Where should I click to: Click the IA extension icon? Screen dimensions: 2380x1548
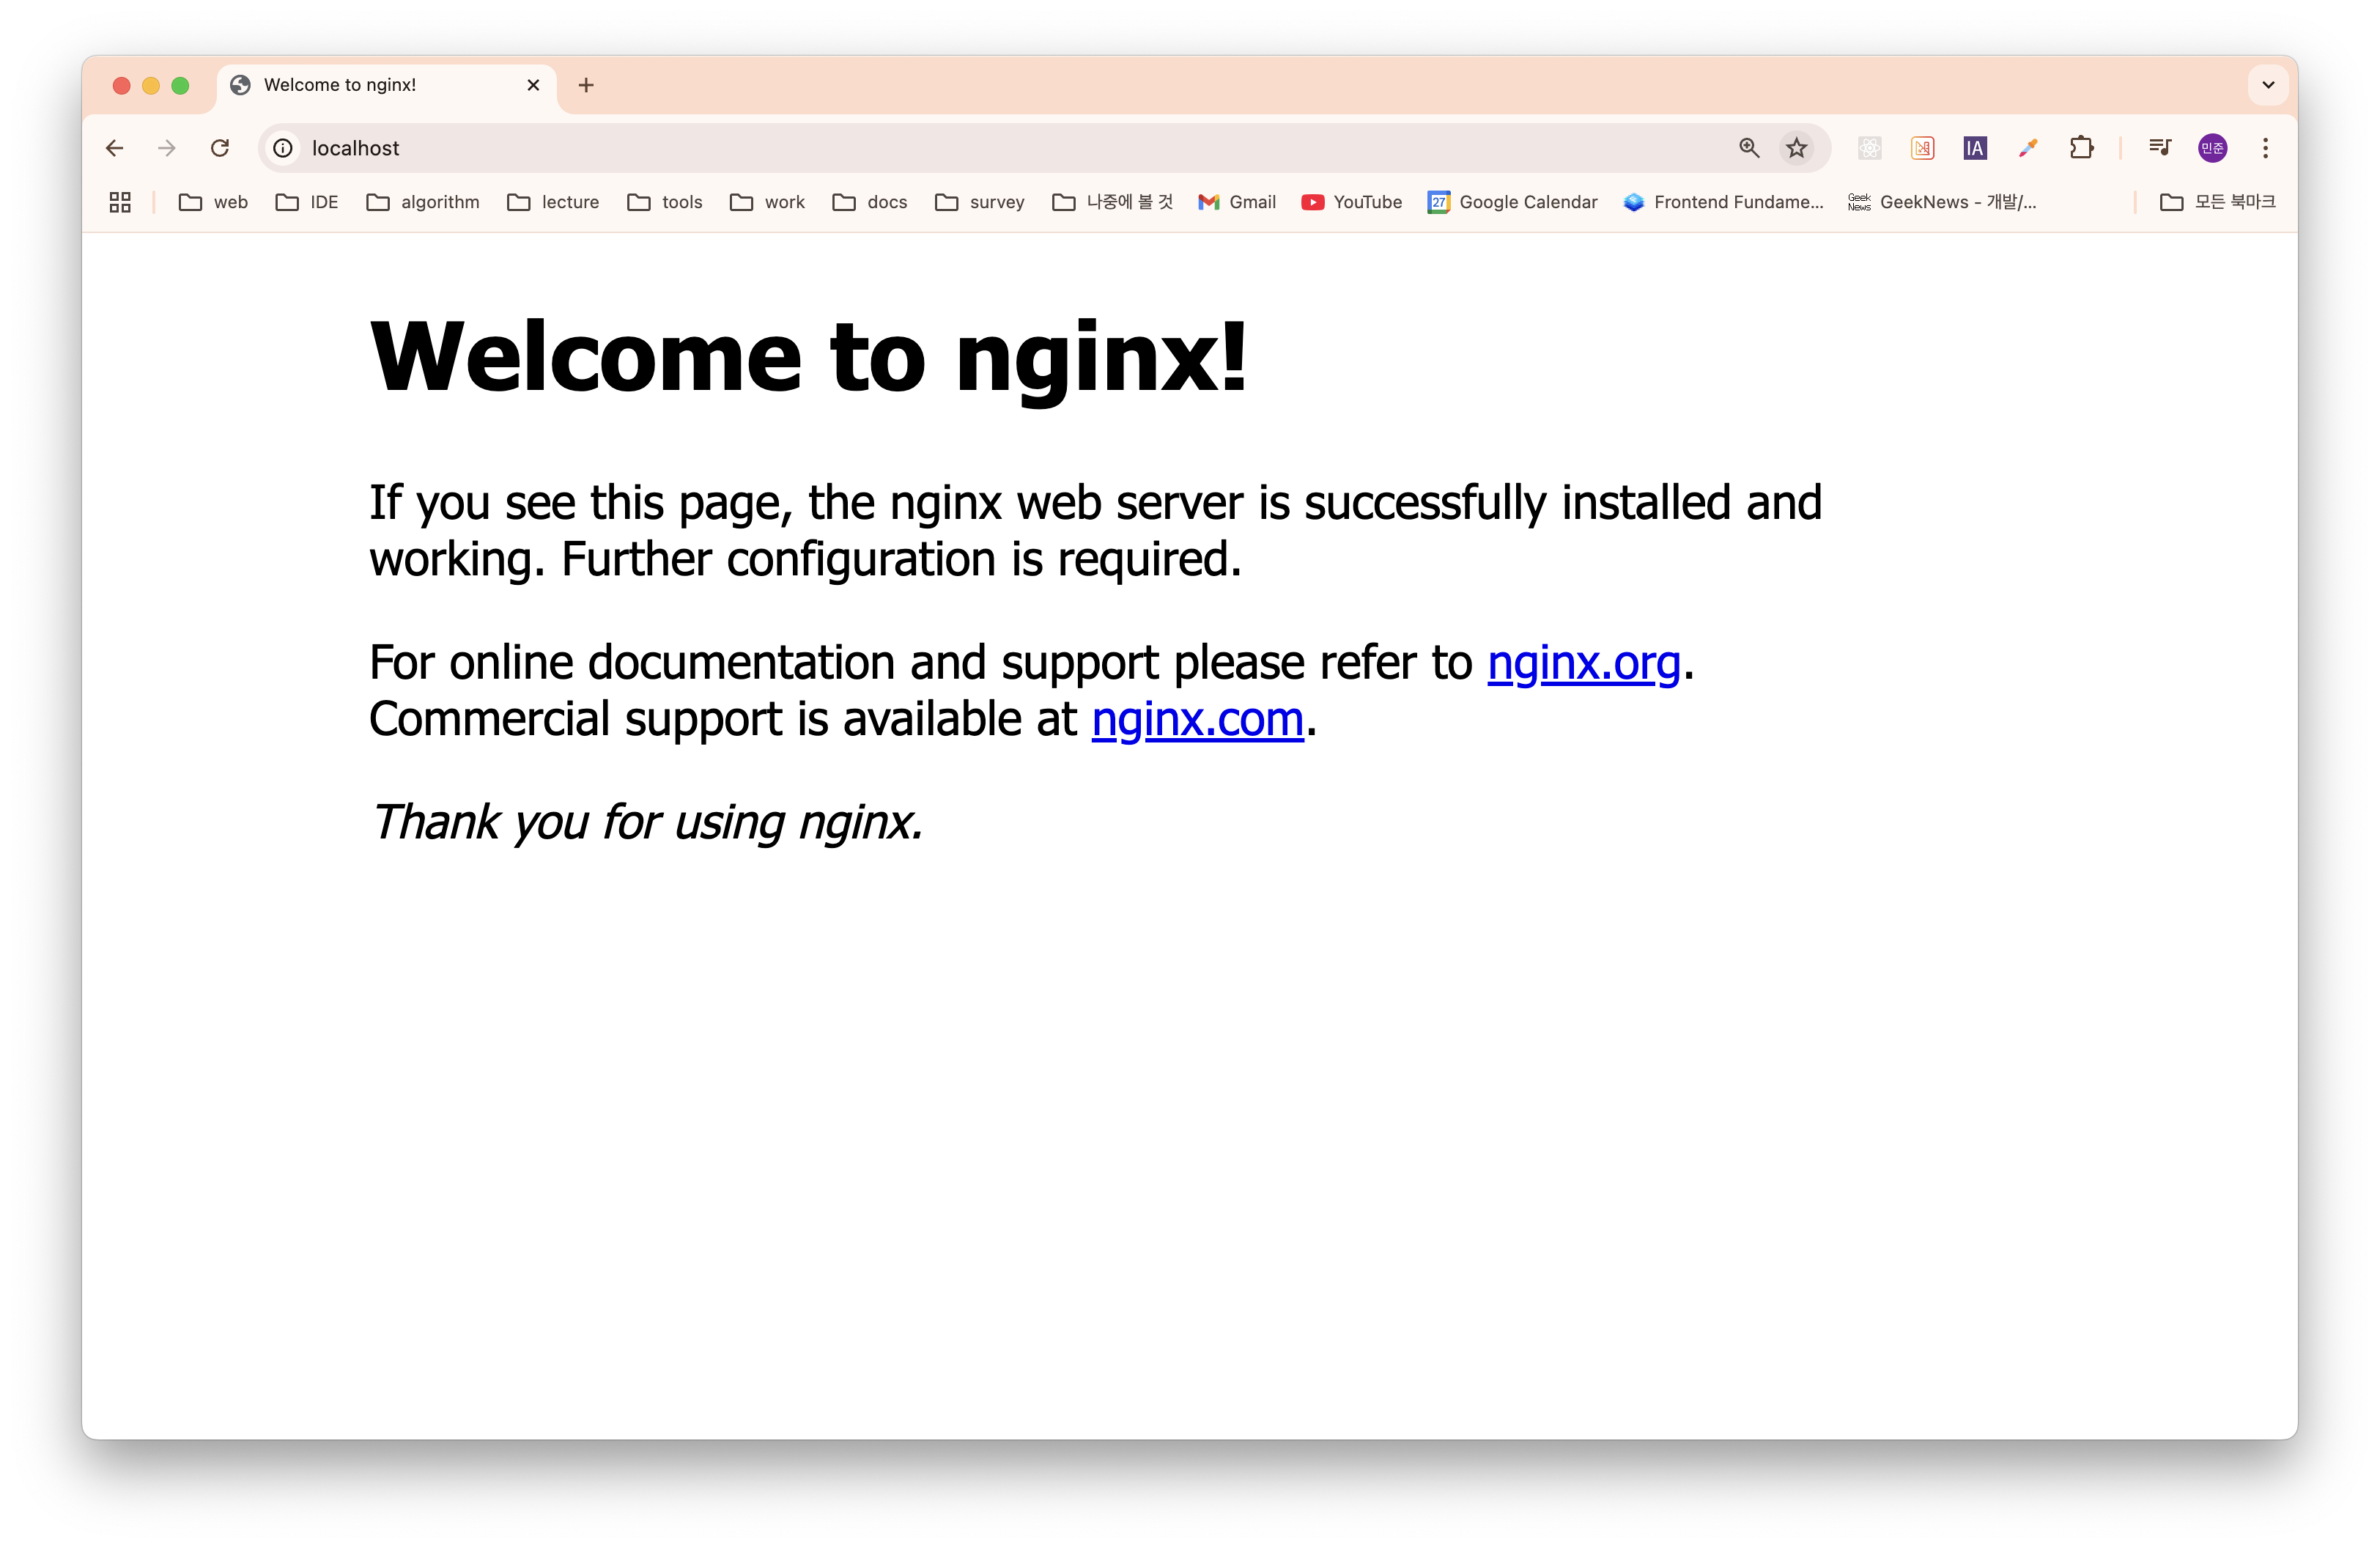tap(1974, 148)
